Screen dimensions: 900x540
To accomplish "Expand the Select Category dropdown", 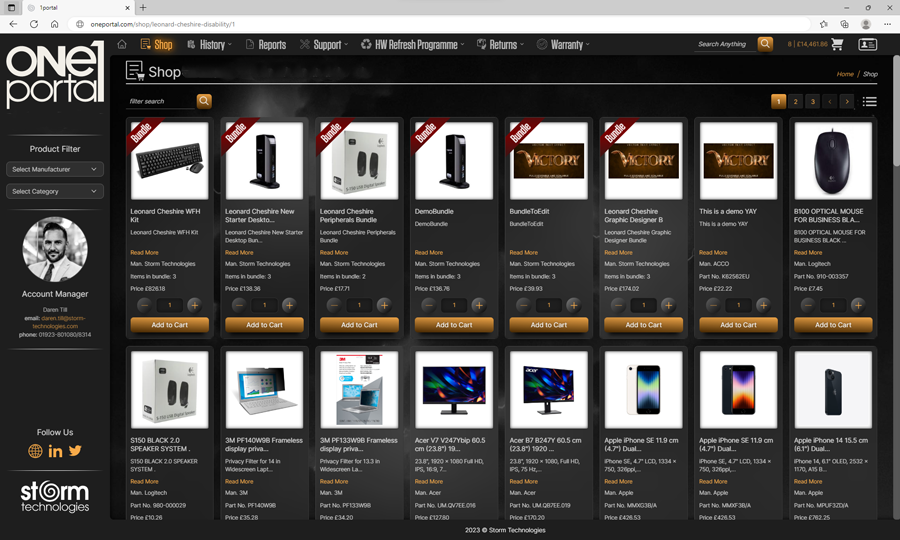I will (55, 191).
